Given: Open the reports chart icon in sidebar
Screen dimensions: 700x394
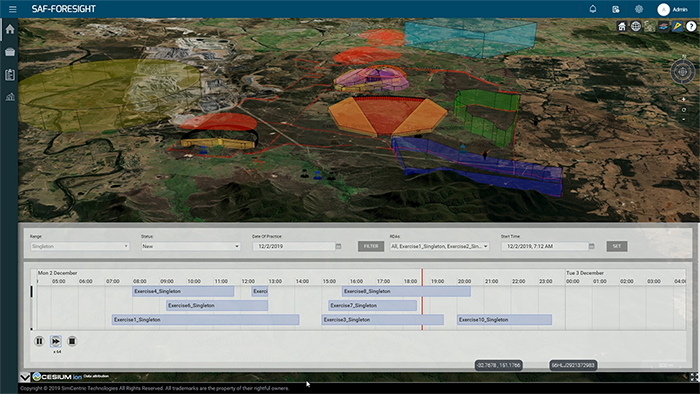Looking at the screenshot, I should coord(10,96).
